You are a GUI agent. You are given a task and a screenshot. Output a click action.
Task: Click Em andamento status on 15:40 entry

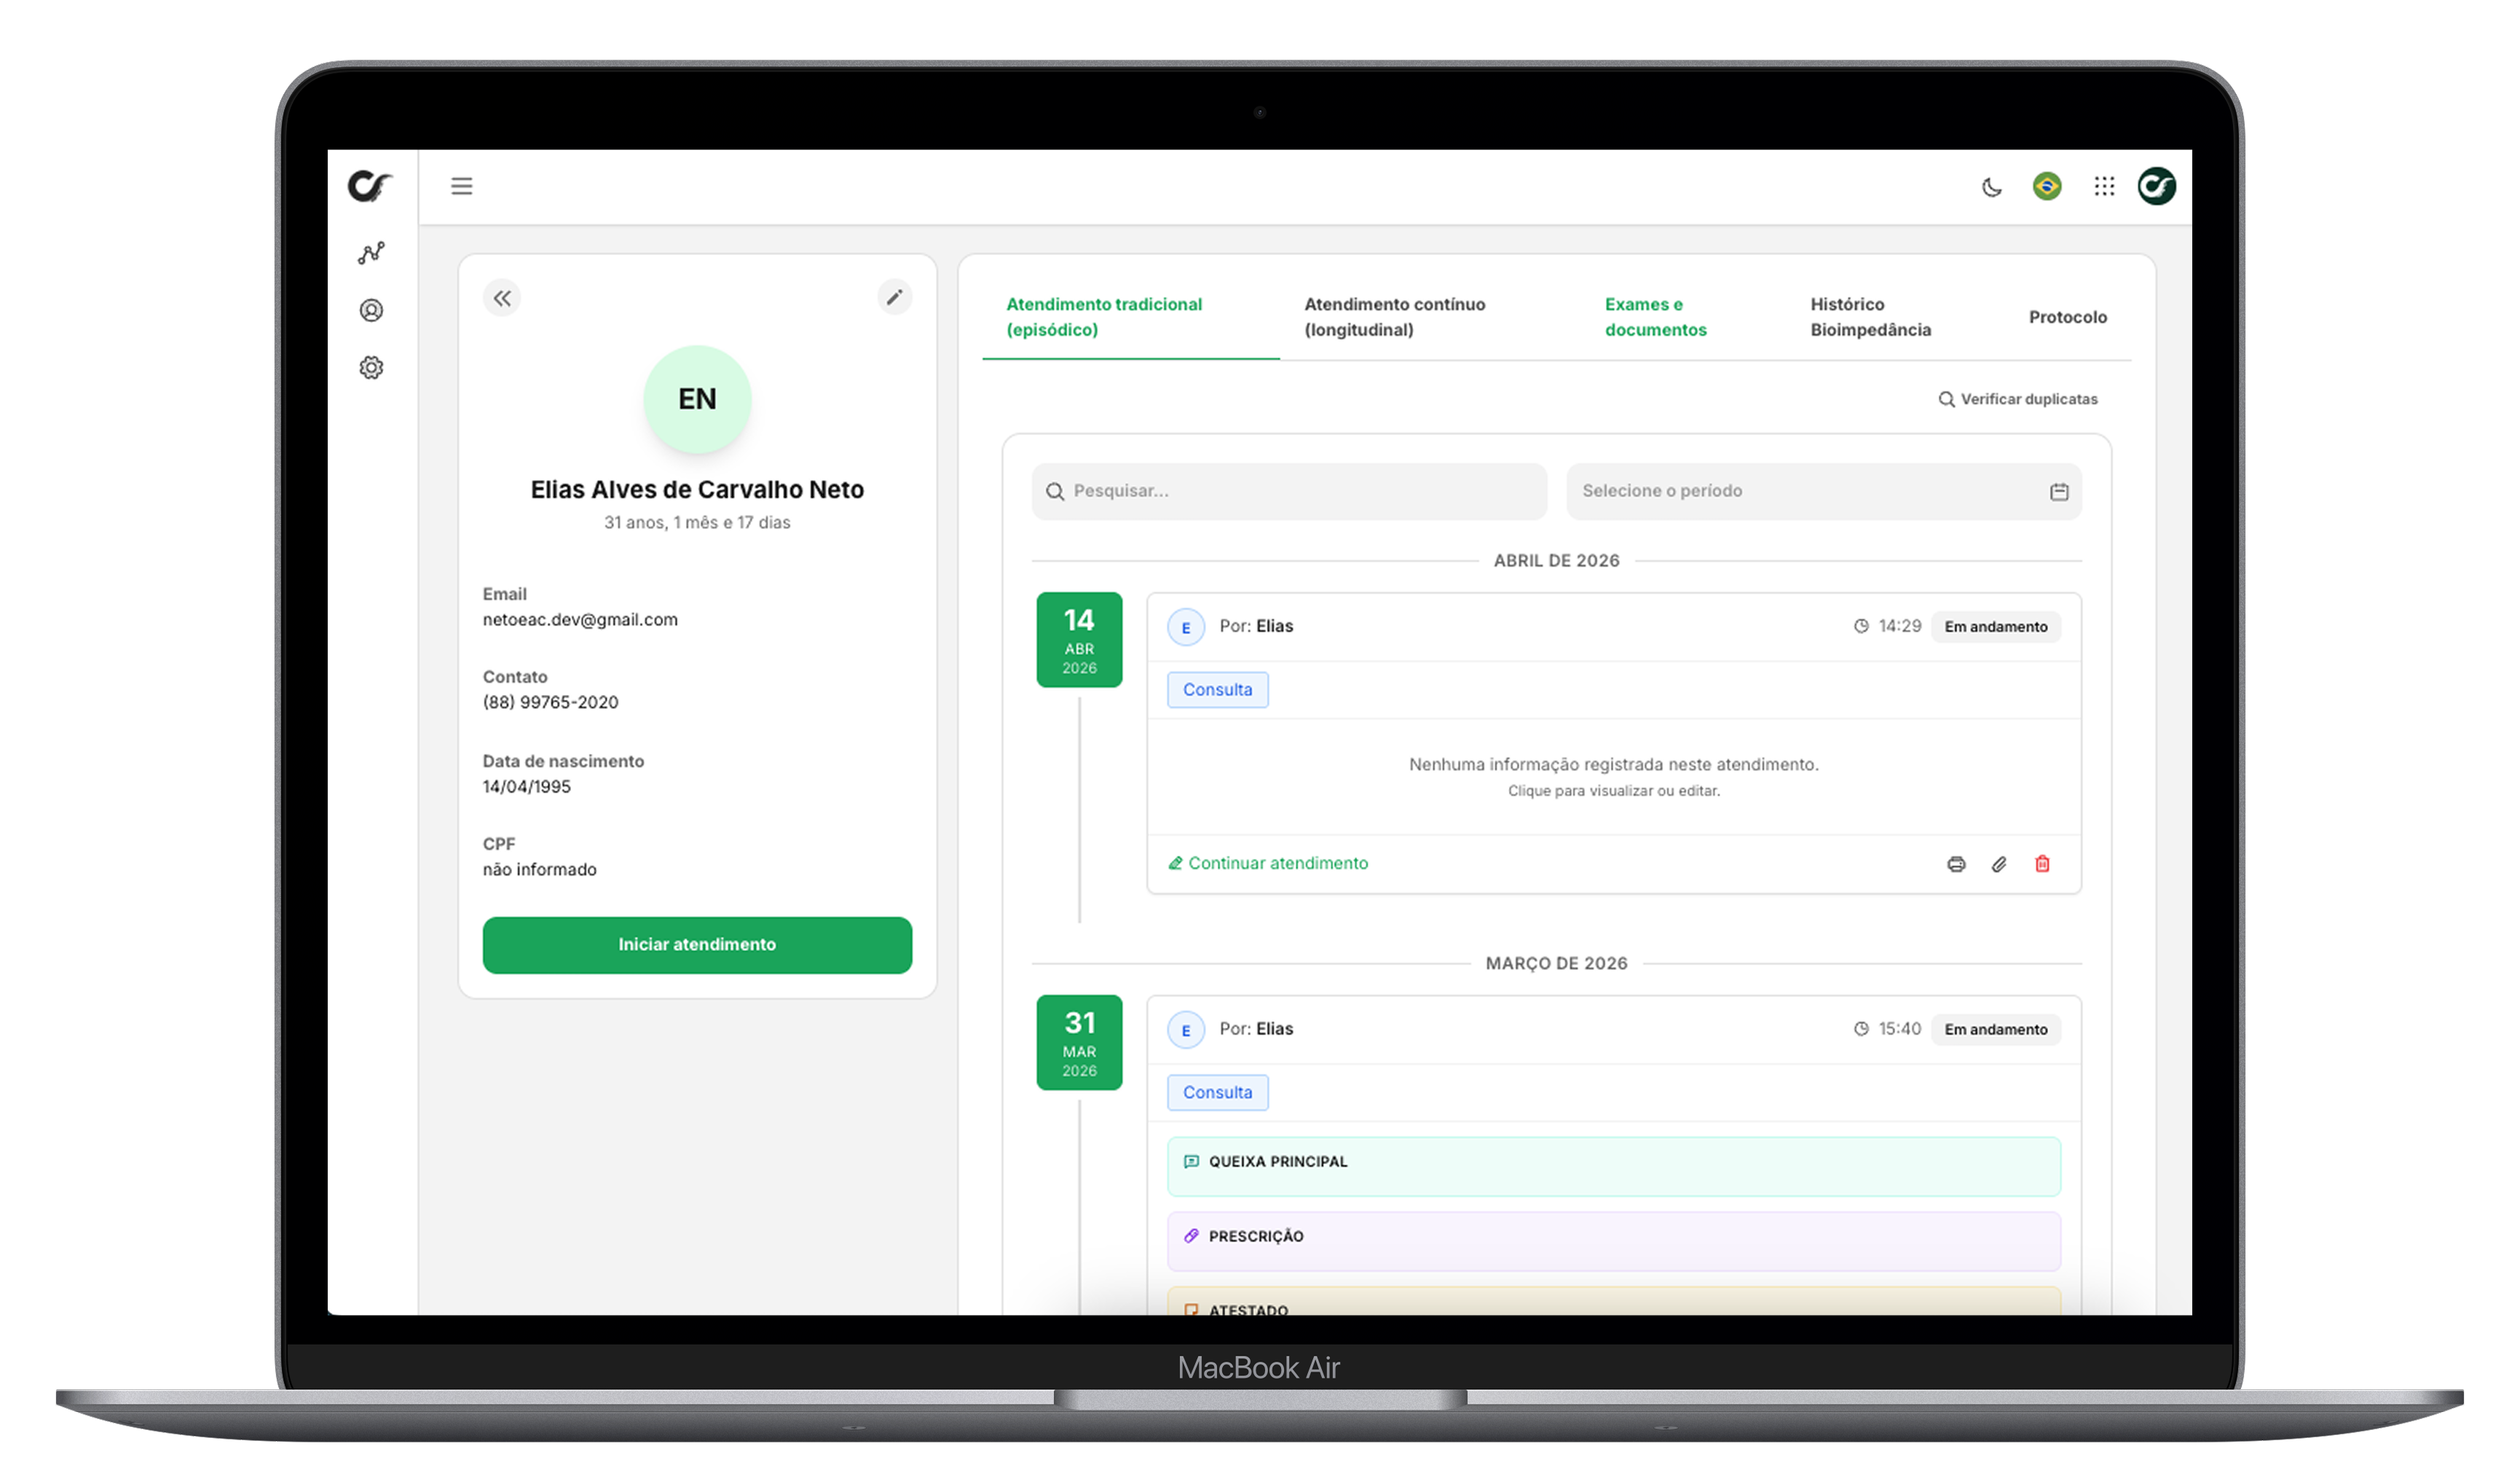click(1995, 1030)
